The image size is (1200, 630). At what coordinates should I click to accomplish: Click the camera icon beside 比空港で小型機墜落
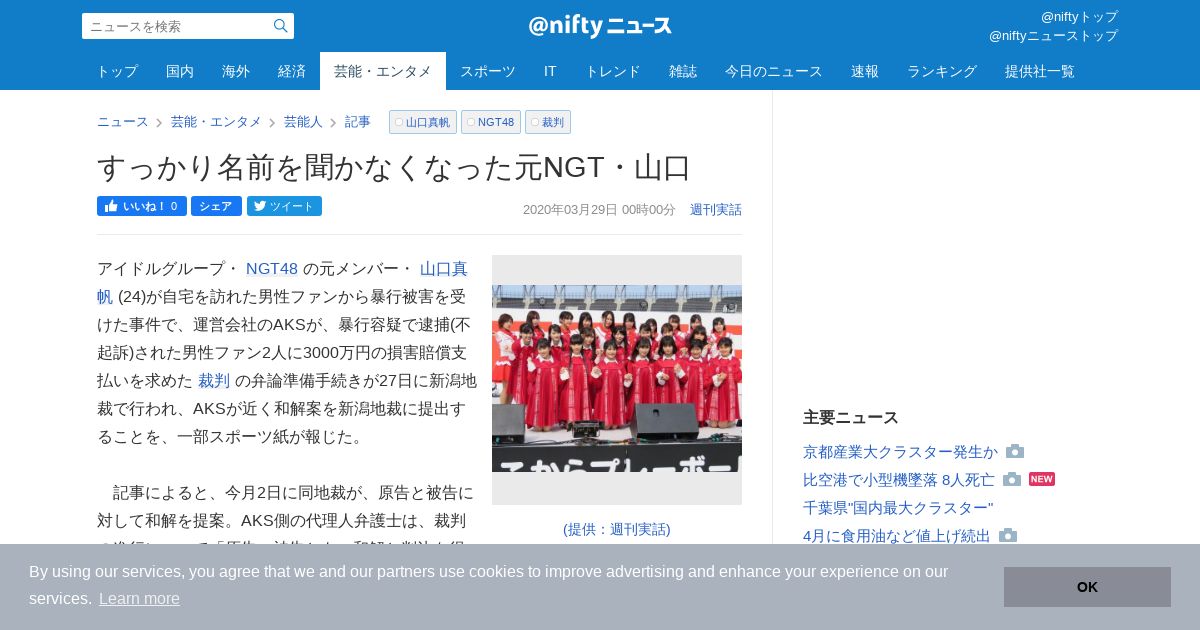pos(1012,479)
